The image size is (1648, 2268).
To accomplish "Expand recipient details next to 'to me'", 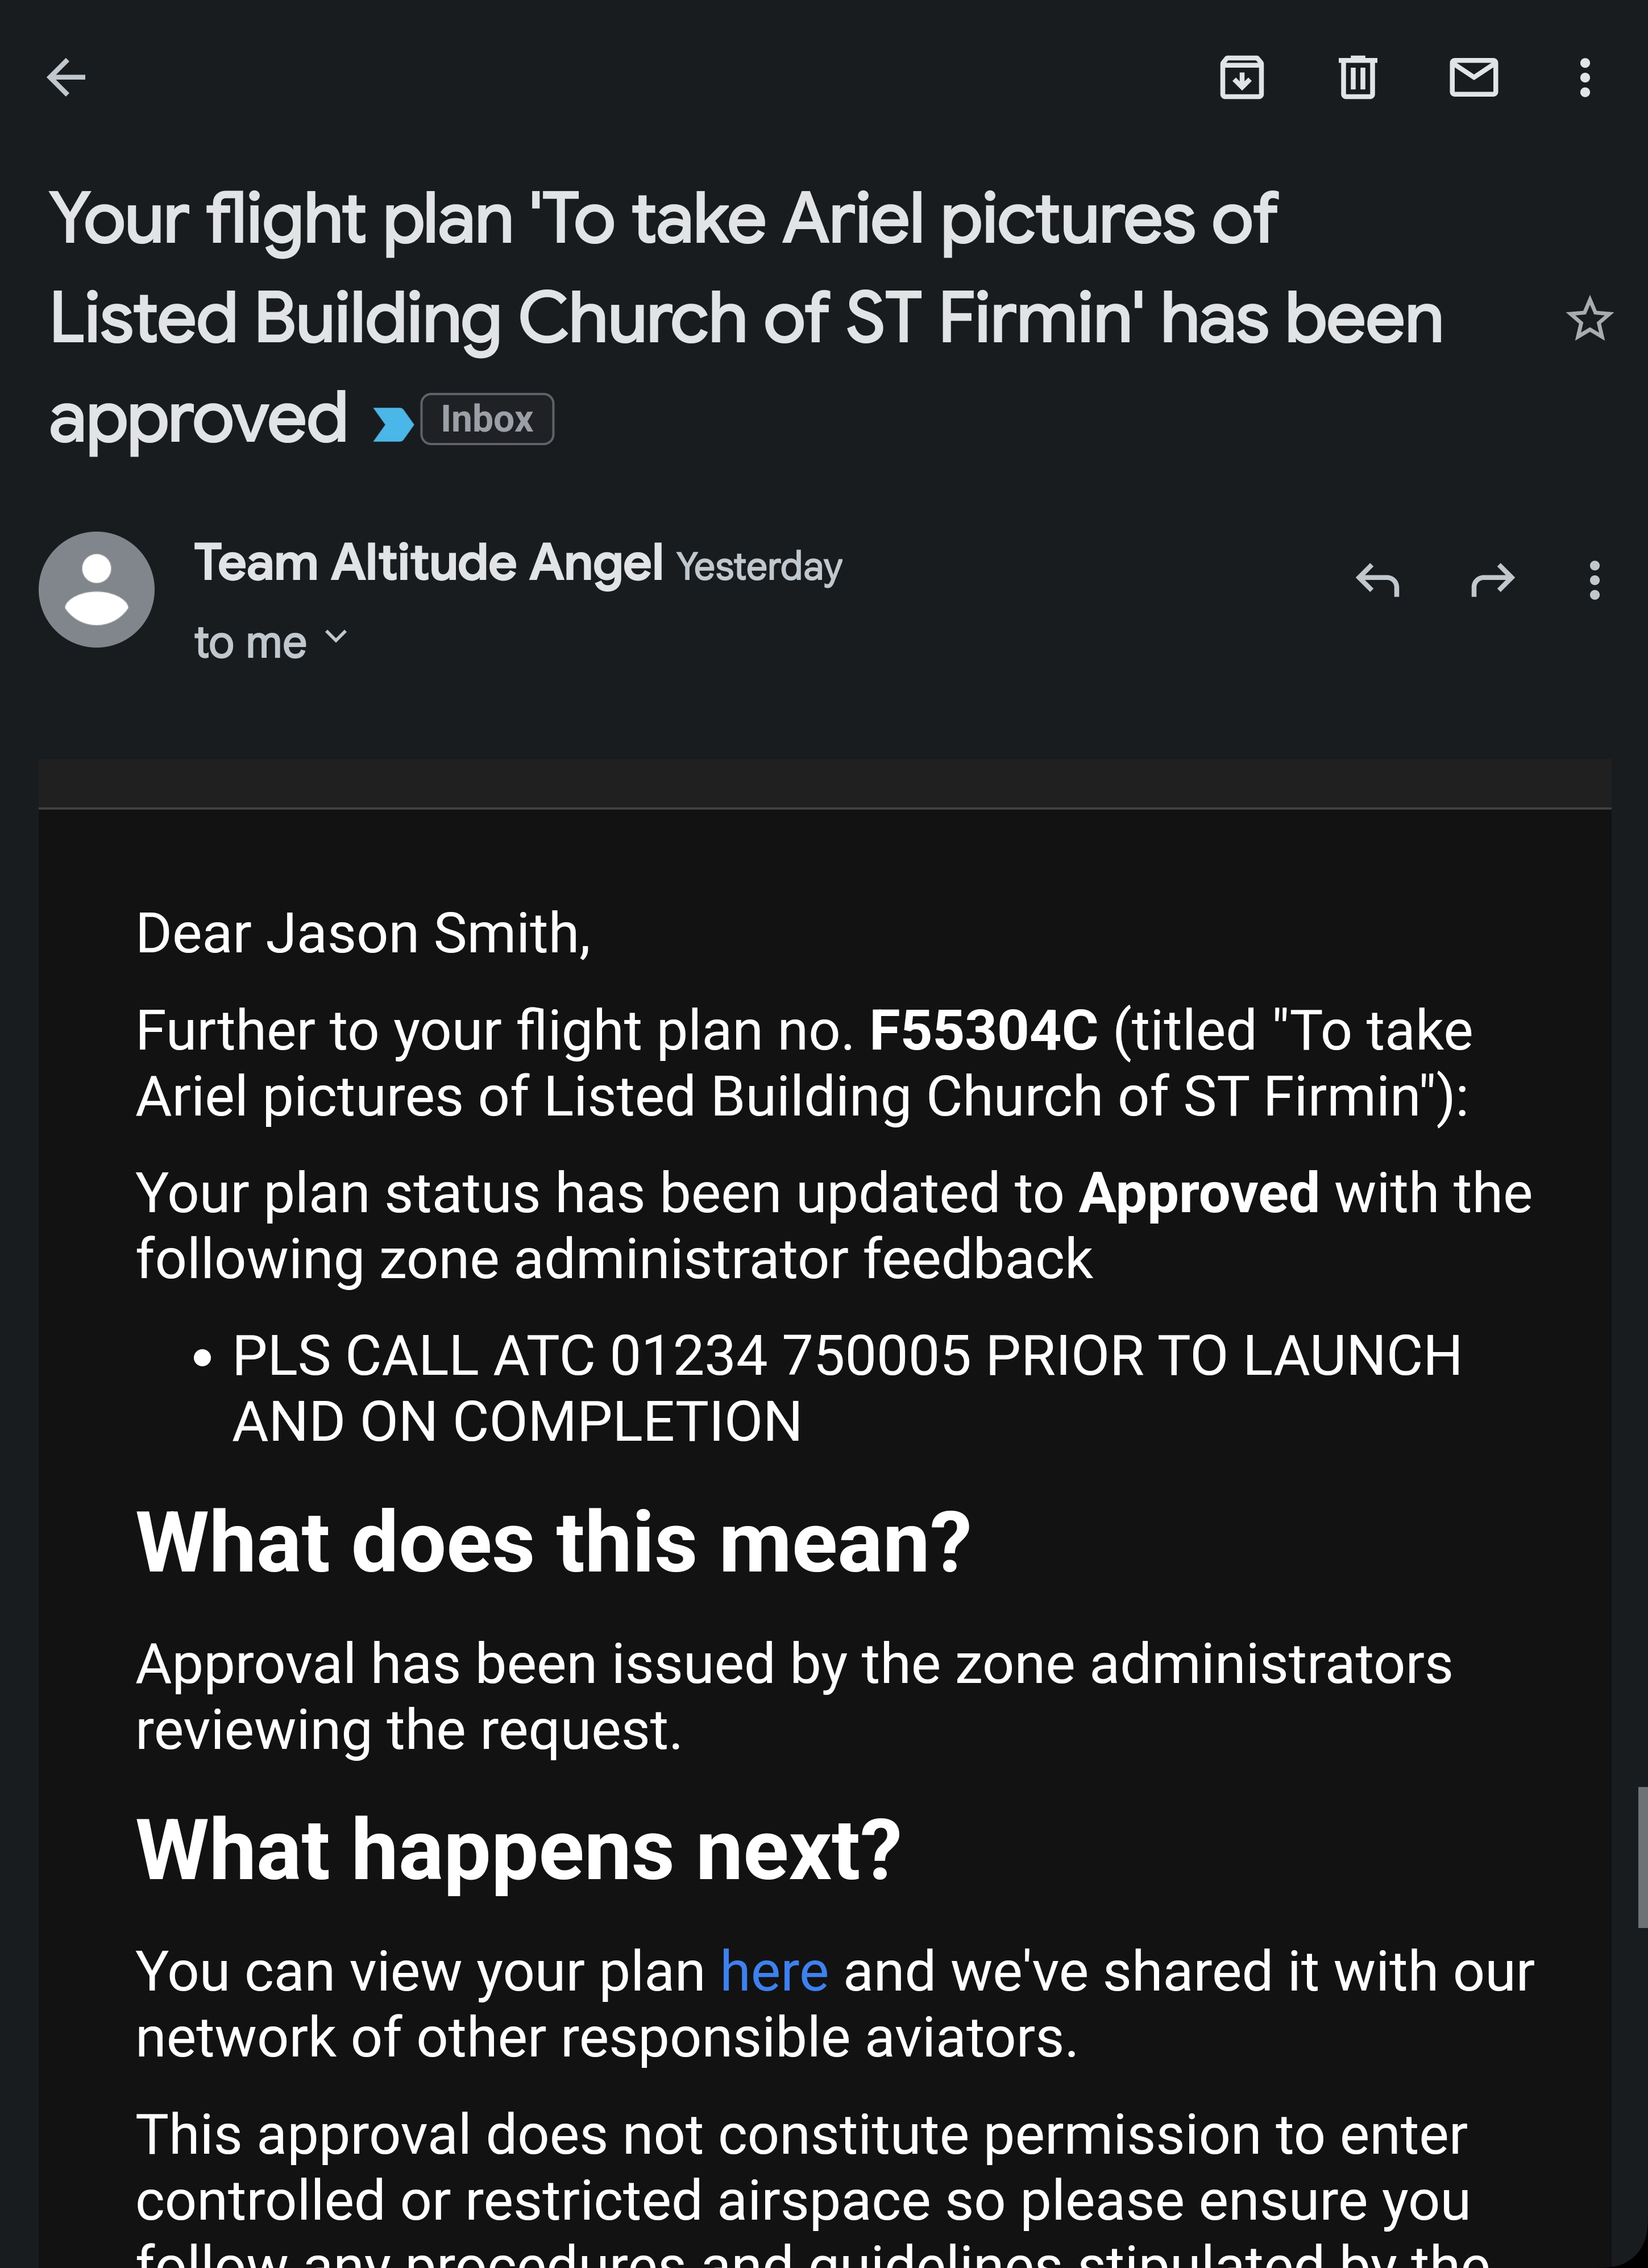I will pos(337,637).
